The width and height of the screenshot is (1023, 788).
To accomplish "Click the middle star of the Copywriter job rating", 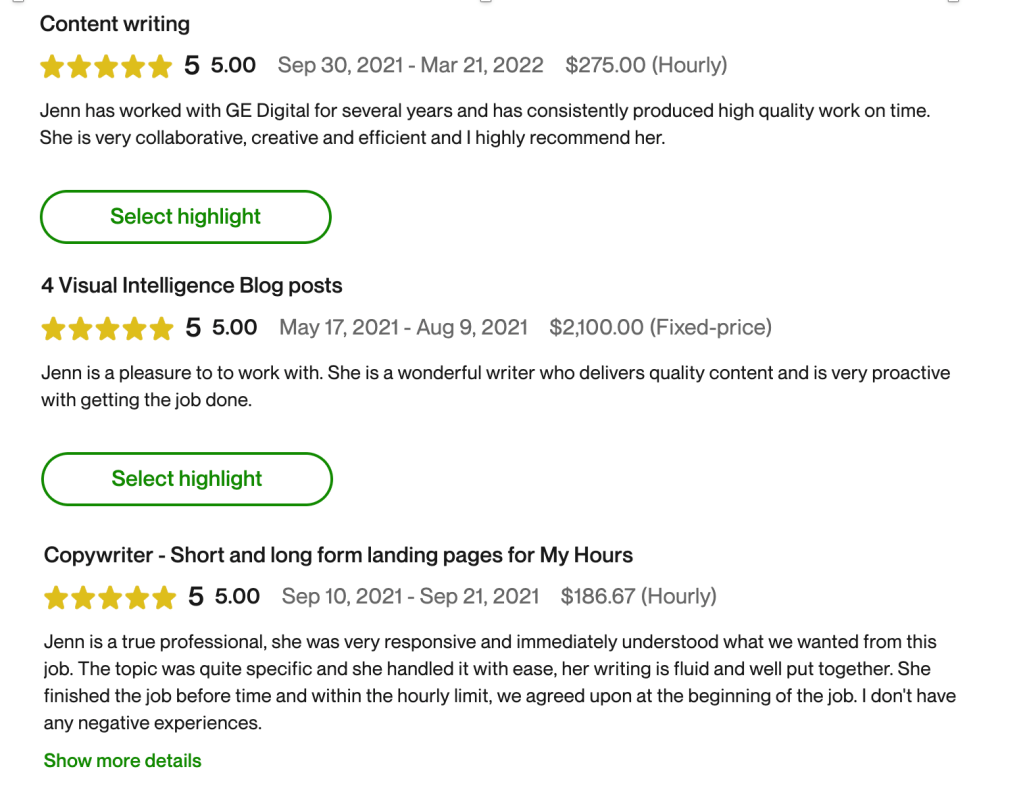I will [110, 598].
